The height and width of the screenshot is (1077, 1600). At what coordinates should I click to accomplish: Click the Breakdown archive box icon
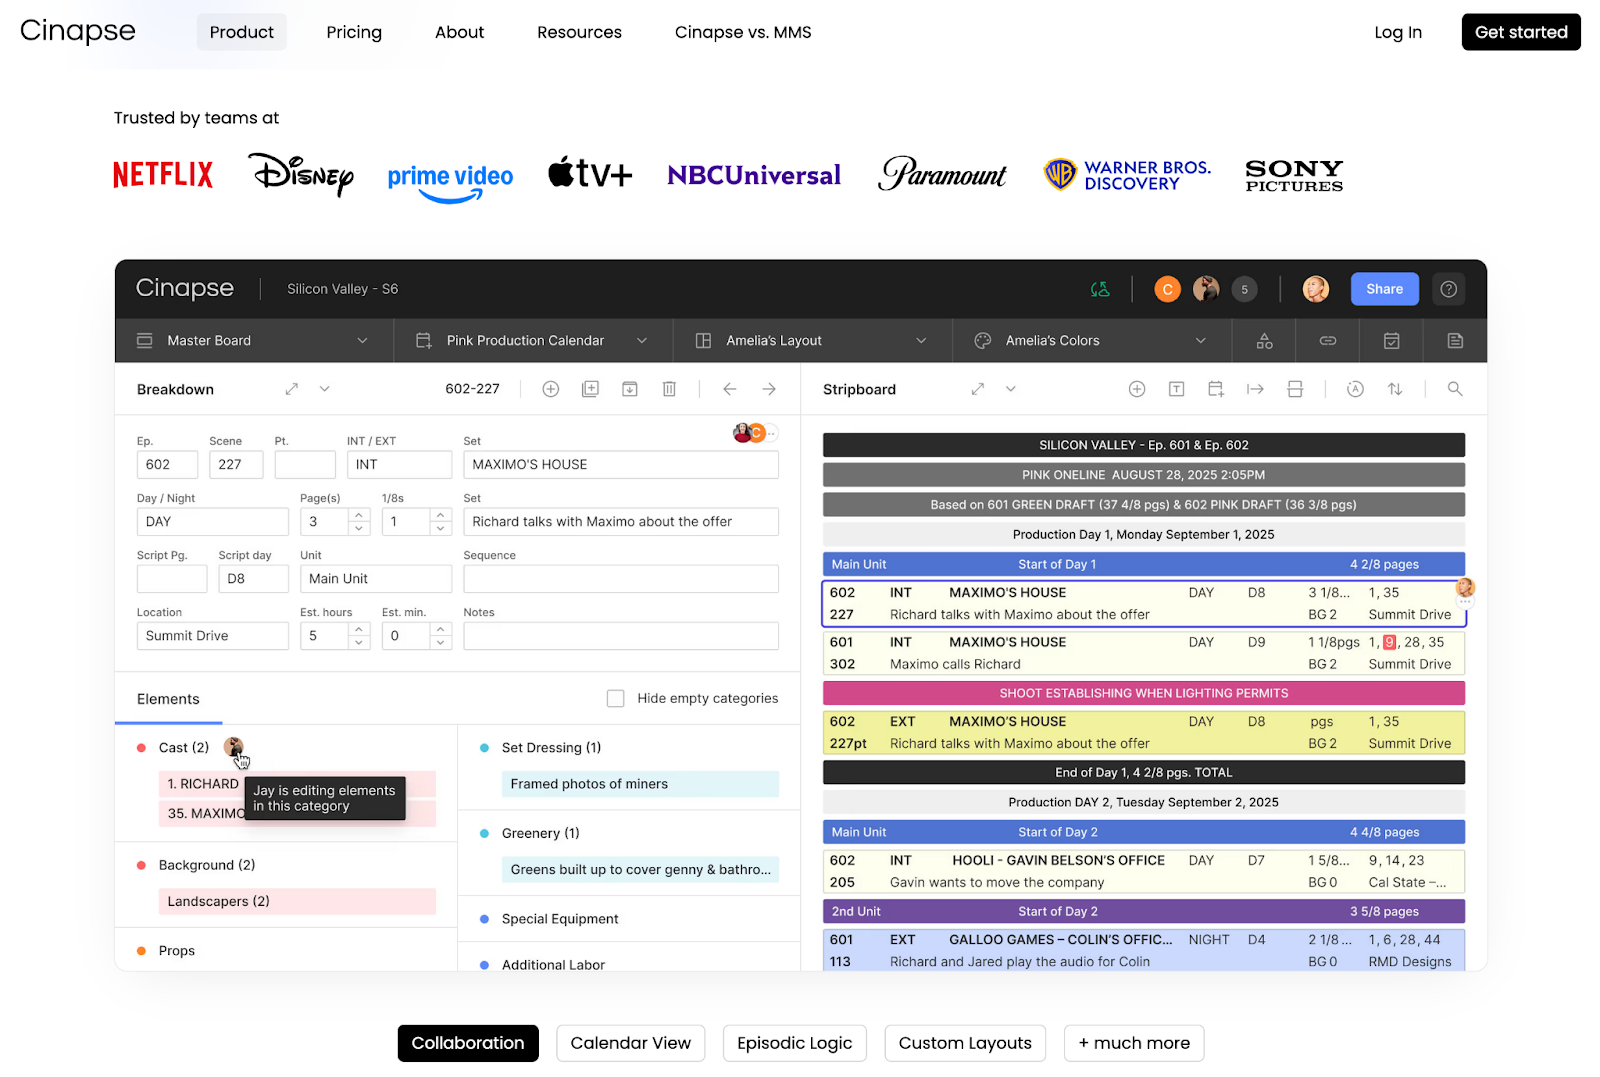(630, 389)
